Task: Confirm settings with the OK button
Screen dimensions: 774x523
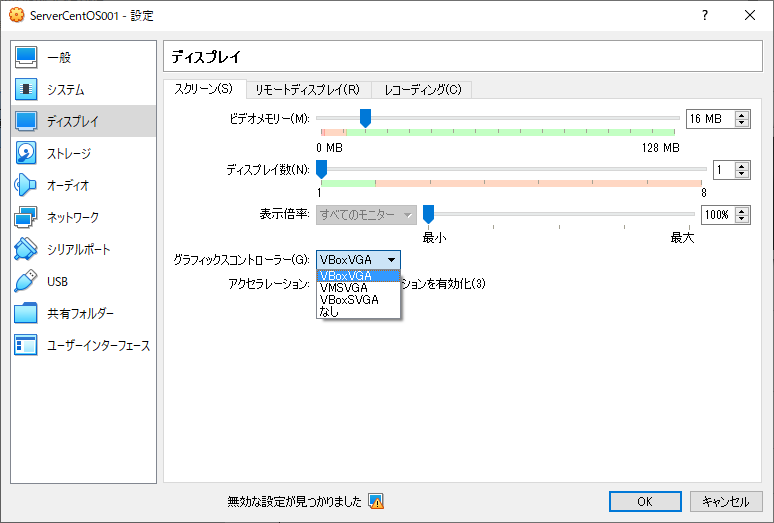Action: tap(645, 501)
